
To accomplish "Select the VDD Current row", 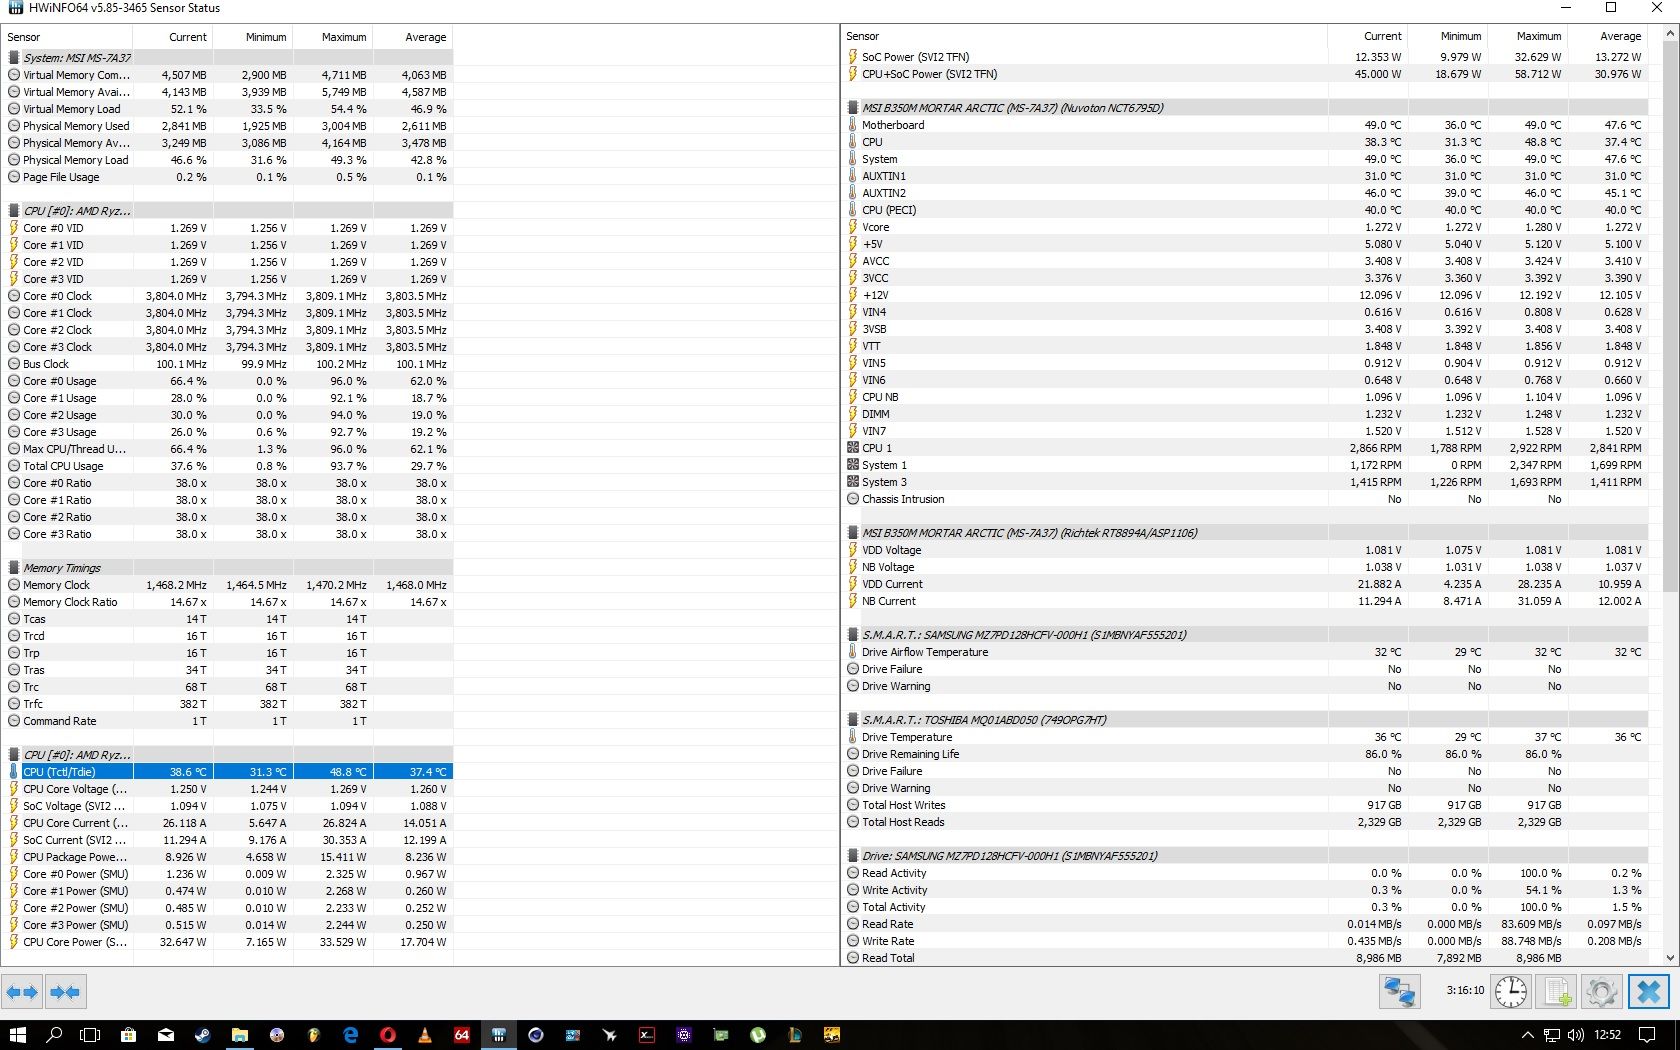I will tap(1246, 583).
